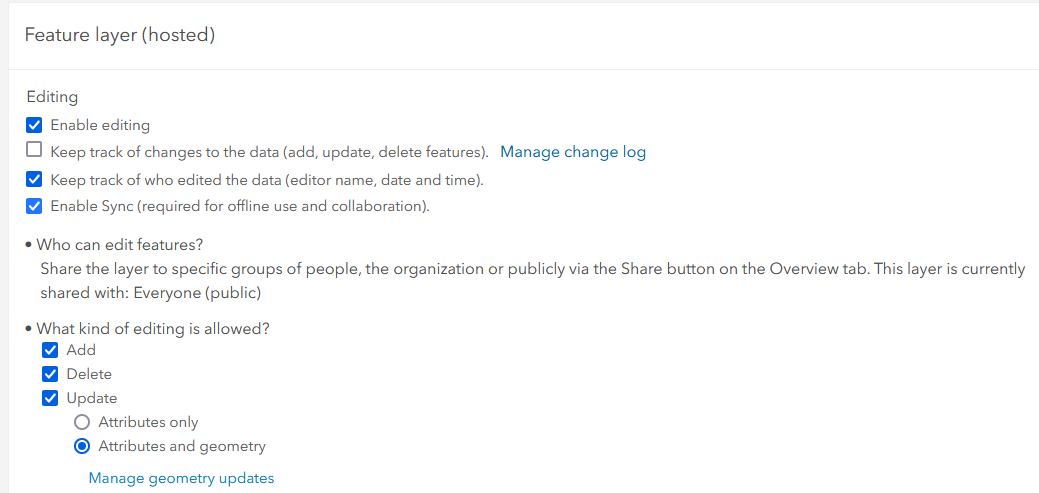The image size is (1039, 493).
Task: Uncheck the Delete editing permission
Action: [50, 374]
